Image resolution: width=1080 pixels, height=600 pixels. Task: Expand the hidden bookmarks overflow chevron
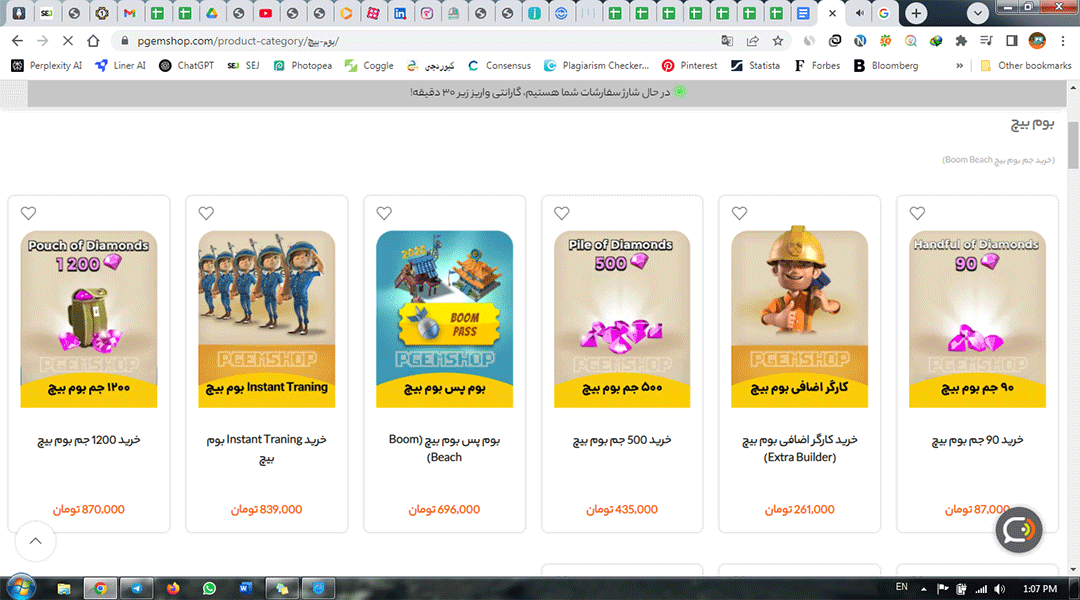coord(960,66)
